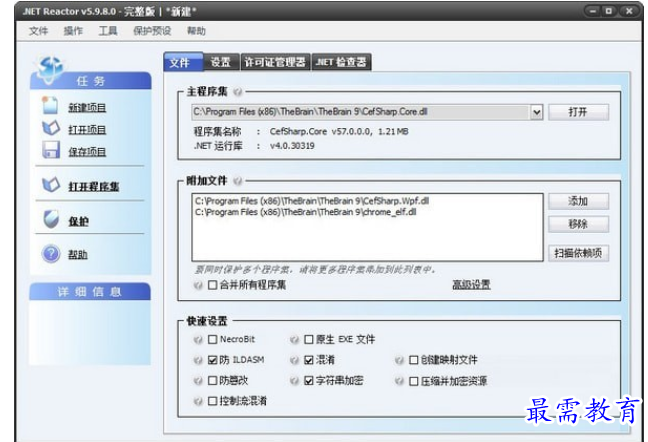Image resolution: width=648 pixels, height=442 pixels.
Task: Open the 高级设置 link
Action: (472, 285)
